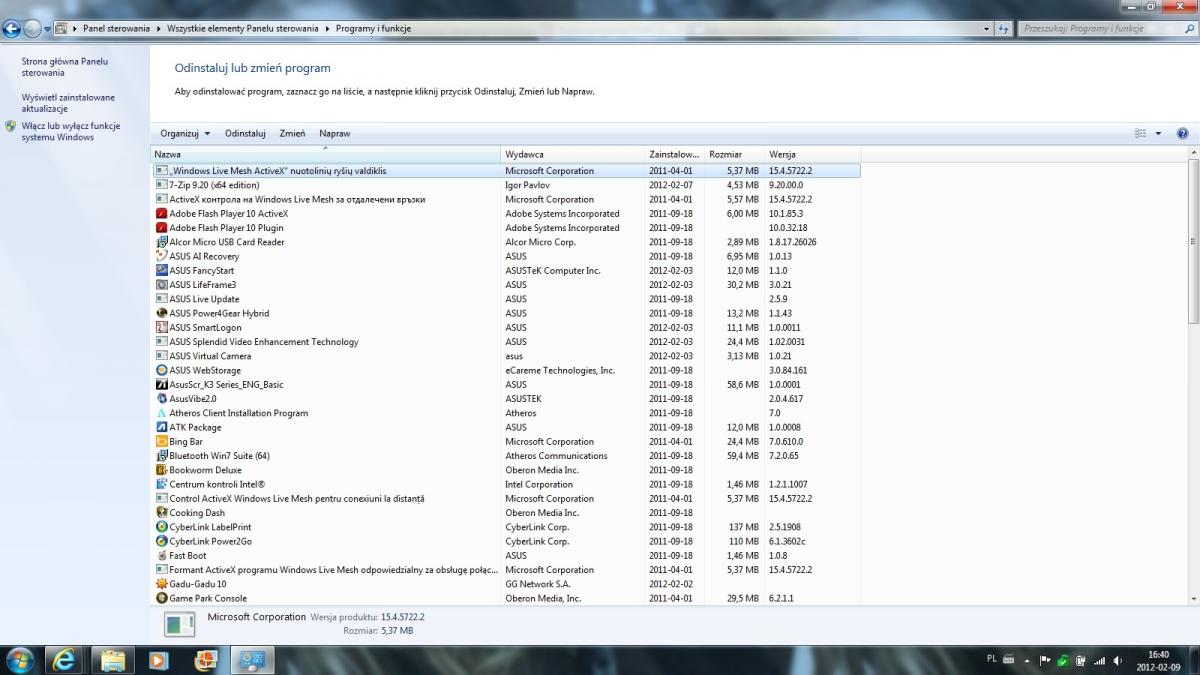1200x675 pixels.
Task: Click the ASUS WebStorage icon
Action: point(161,370)
